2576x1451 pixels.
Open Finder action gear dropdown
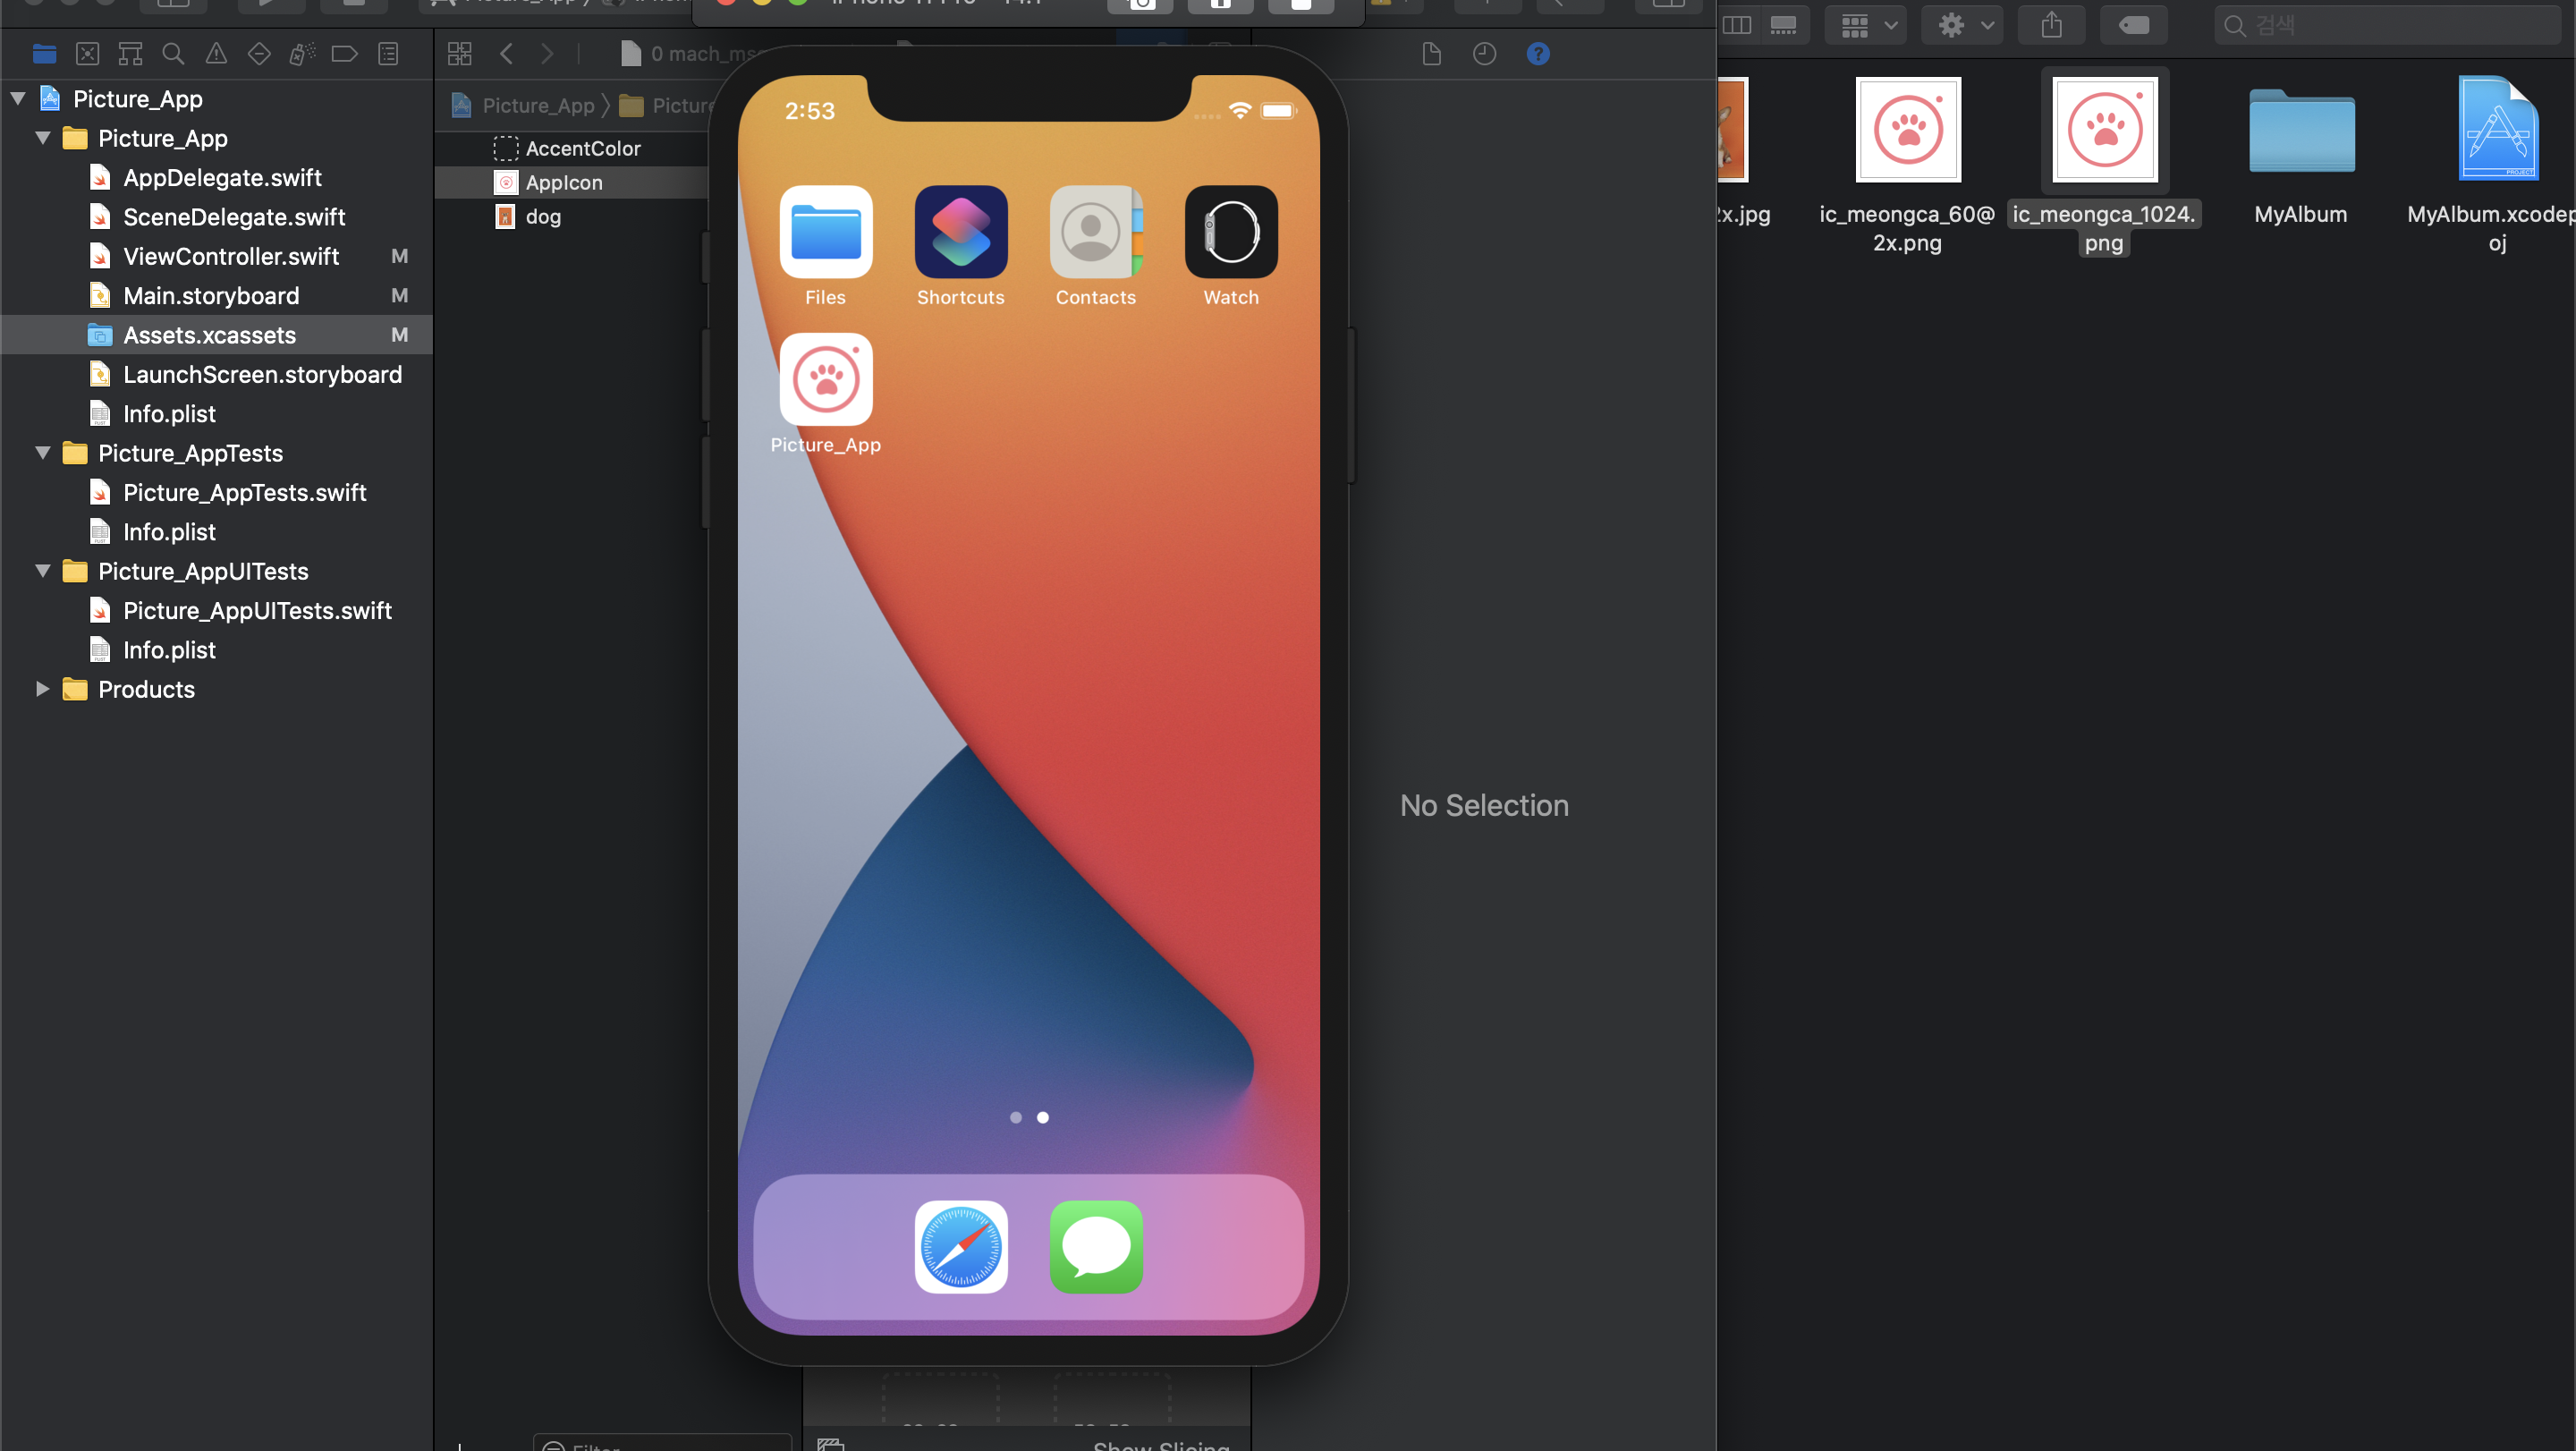pos(1964,25)
